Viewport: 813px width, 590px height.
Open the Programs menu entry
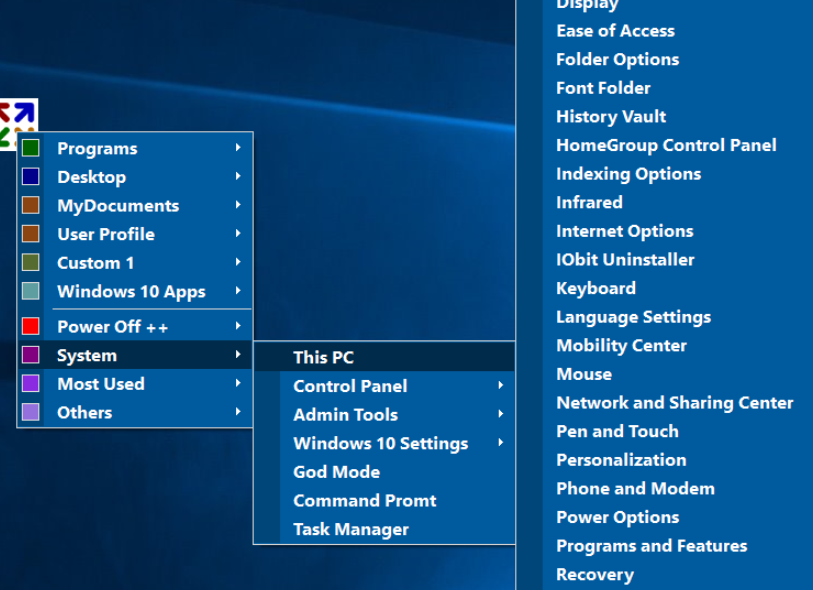point(135,148)
